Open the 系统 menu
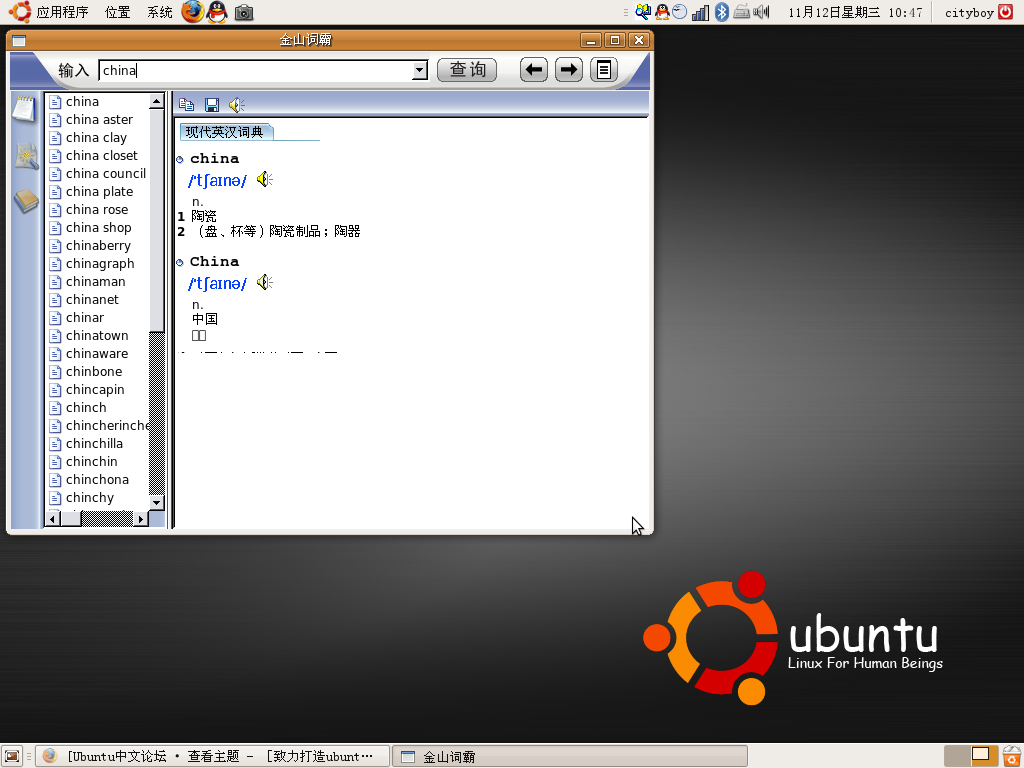 pos(160,12)
